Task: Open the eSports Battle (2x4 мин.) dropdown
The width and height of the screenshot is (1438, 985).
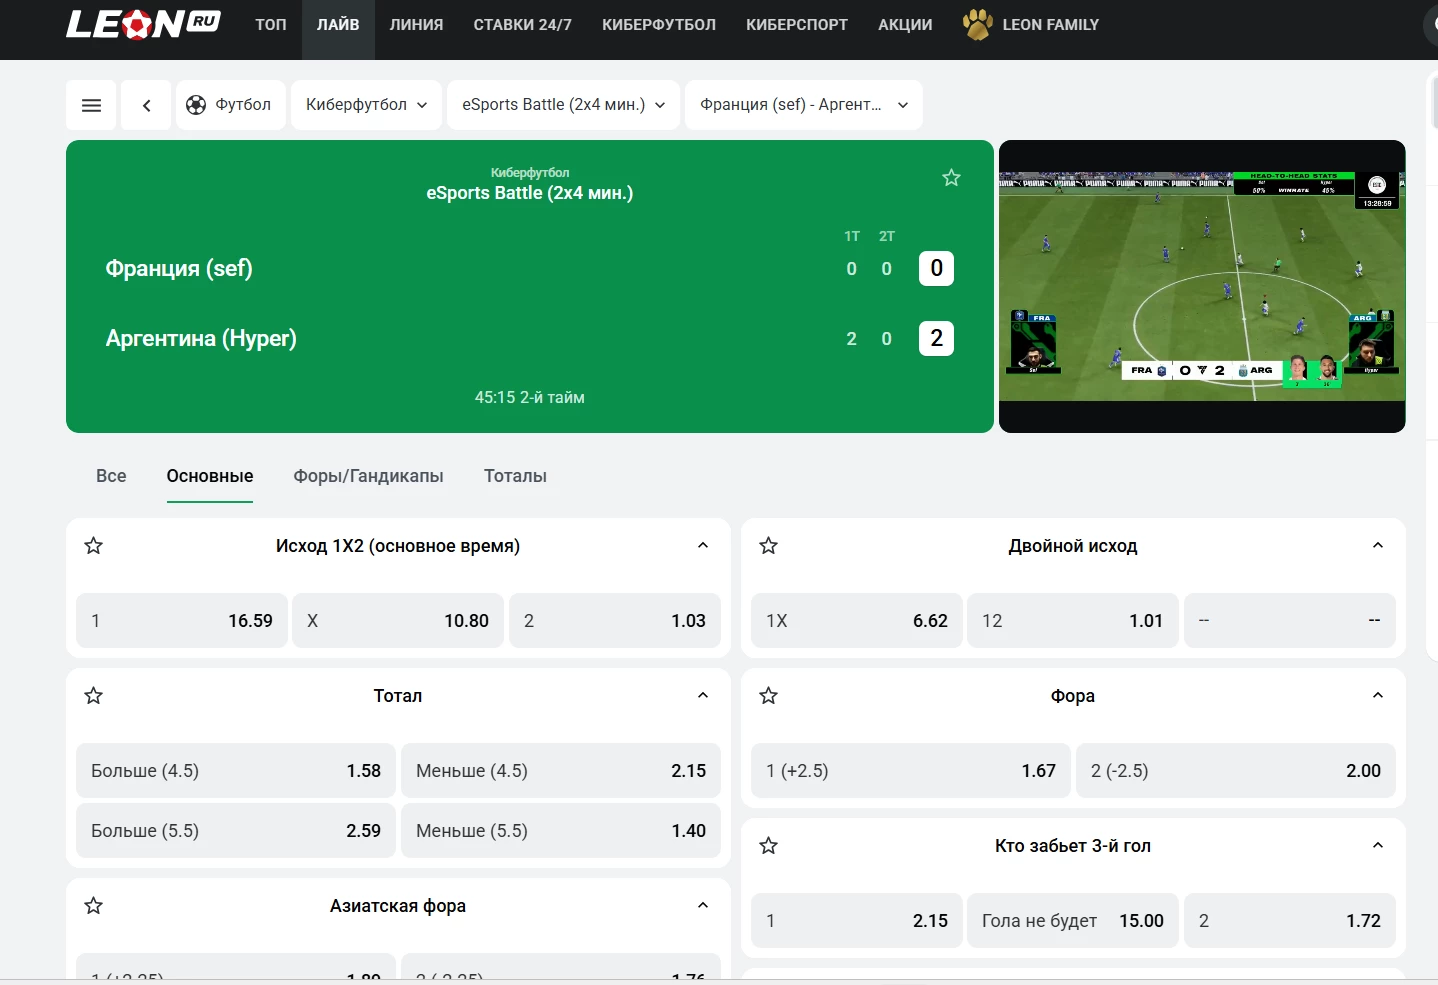Action: tap(563, 105)
